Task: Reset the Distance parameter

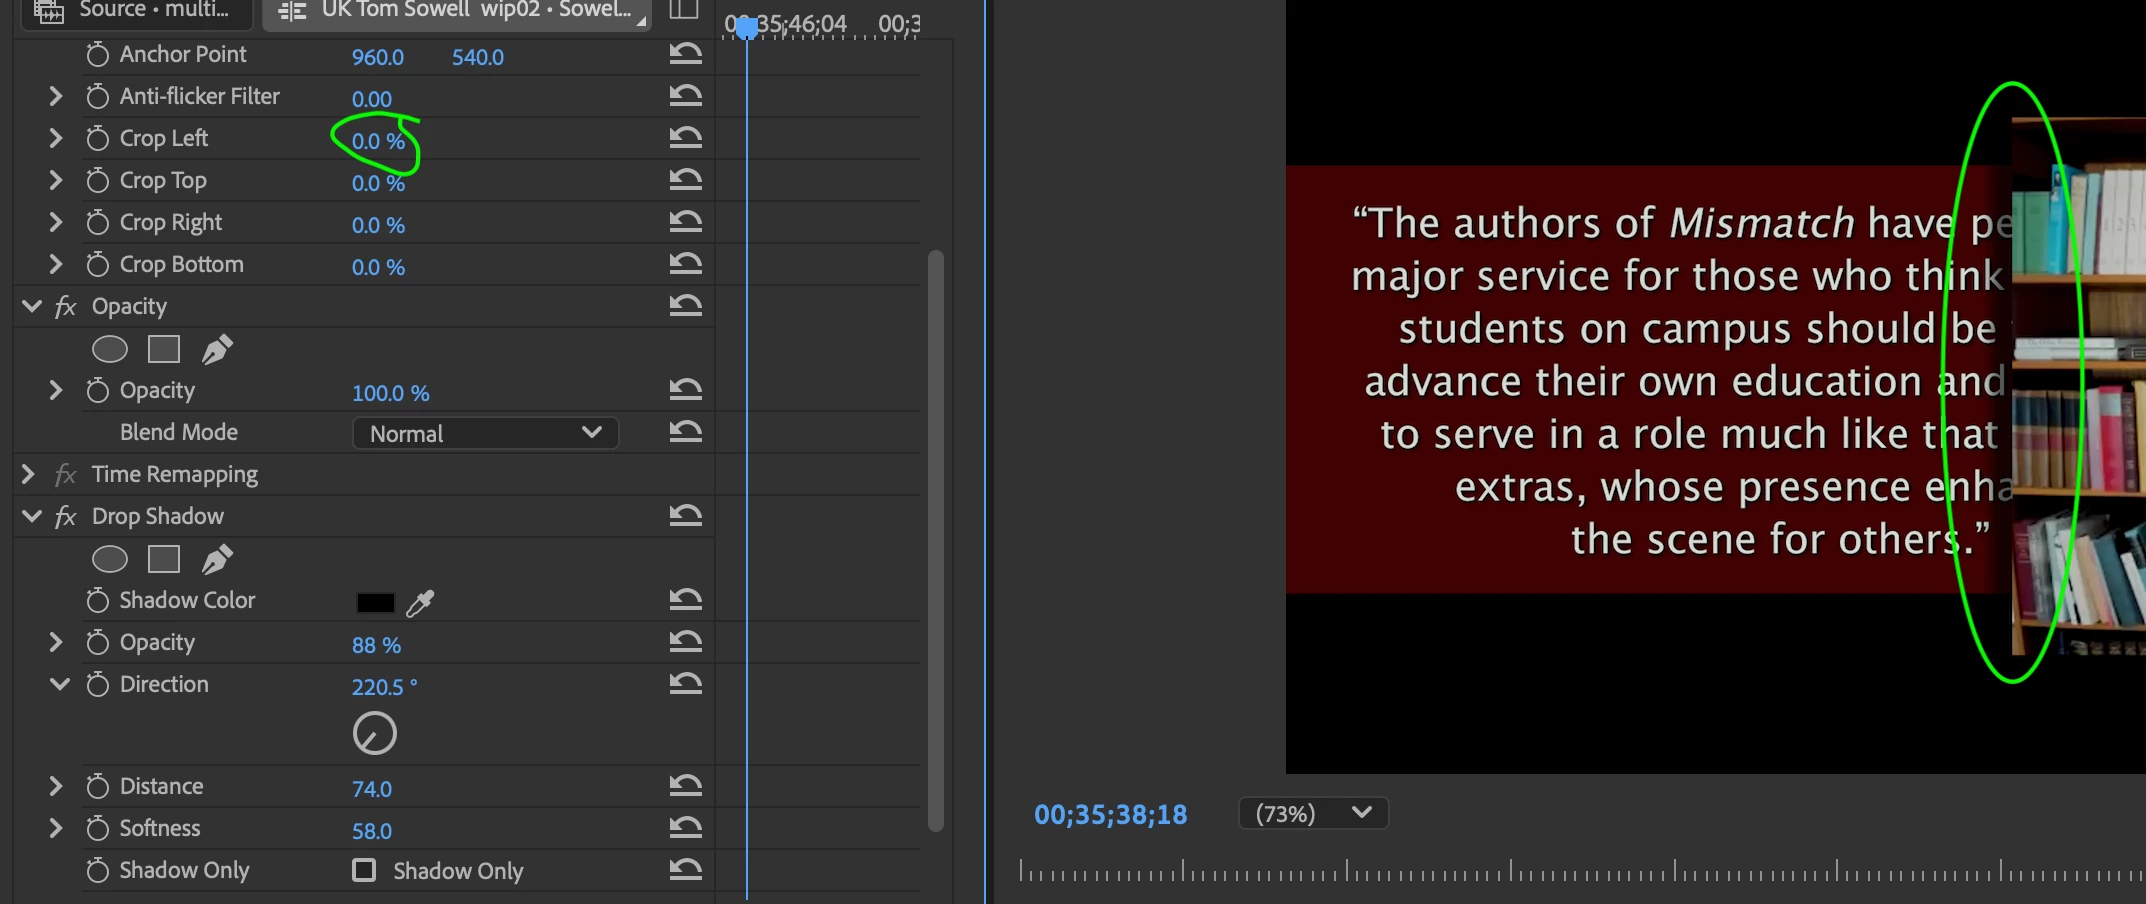Action: (x=685, y=785)
